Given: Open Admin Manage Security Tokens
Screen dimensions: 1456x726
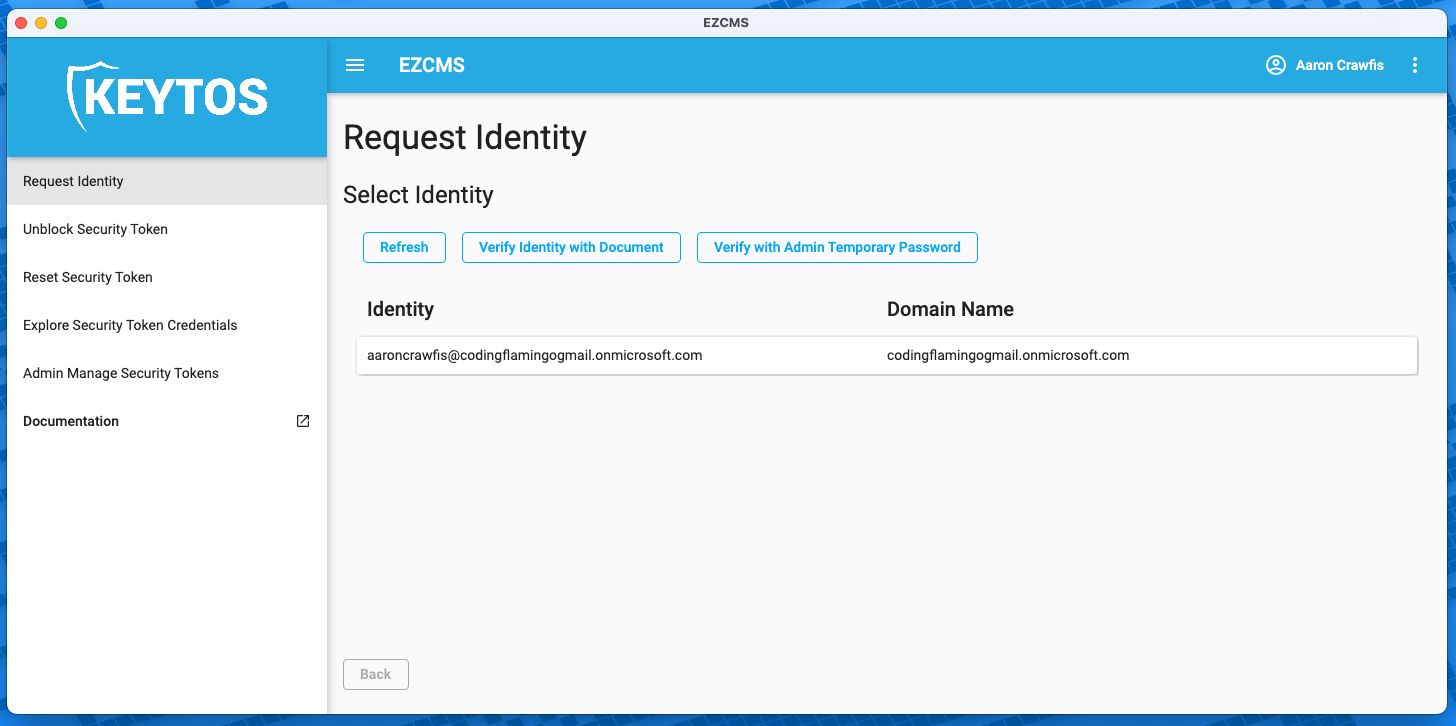Looking at the screenshot, I should 120,373.
